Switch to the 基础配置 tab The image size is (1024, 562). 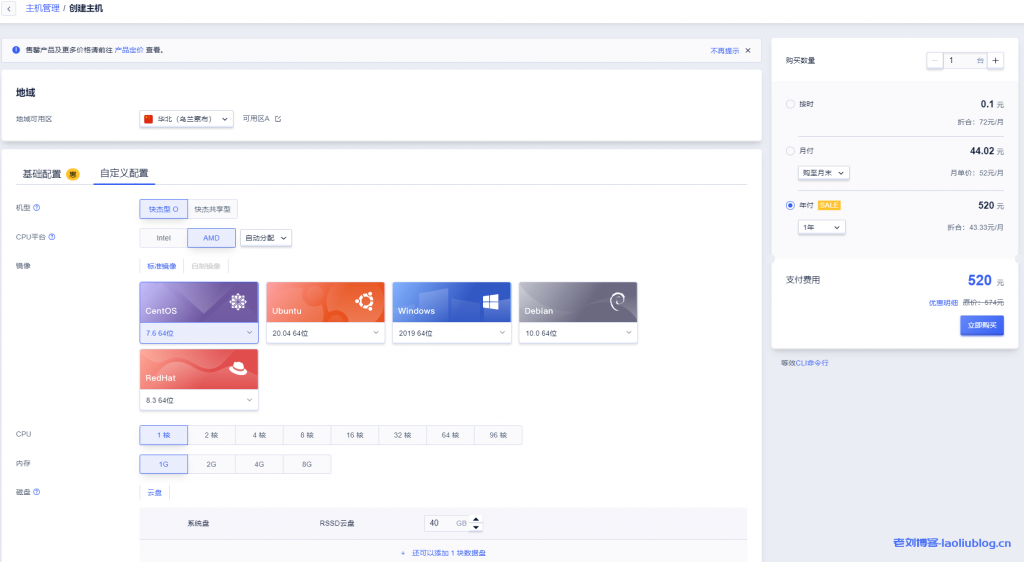(42, 174)
